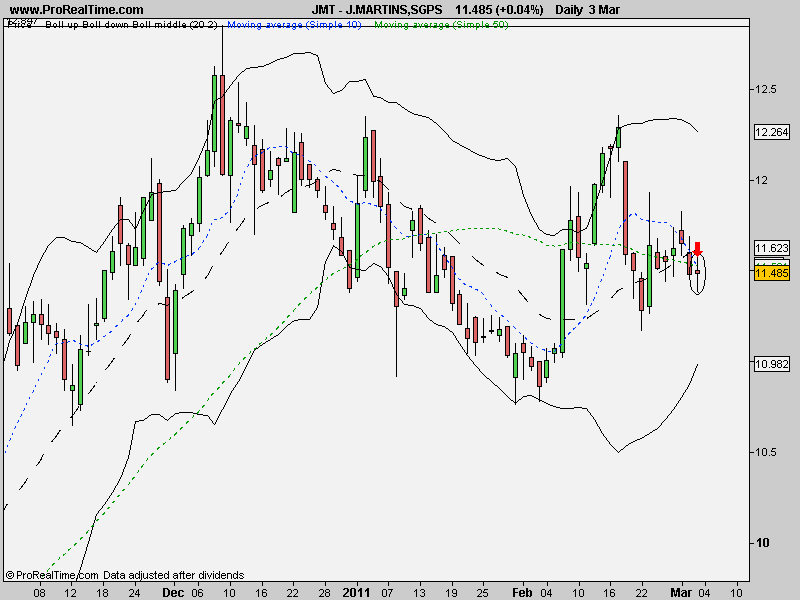Click the 08 date label on time axis

coord(39,593)
